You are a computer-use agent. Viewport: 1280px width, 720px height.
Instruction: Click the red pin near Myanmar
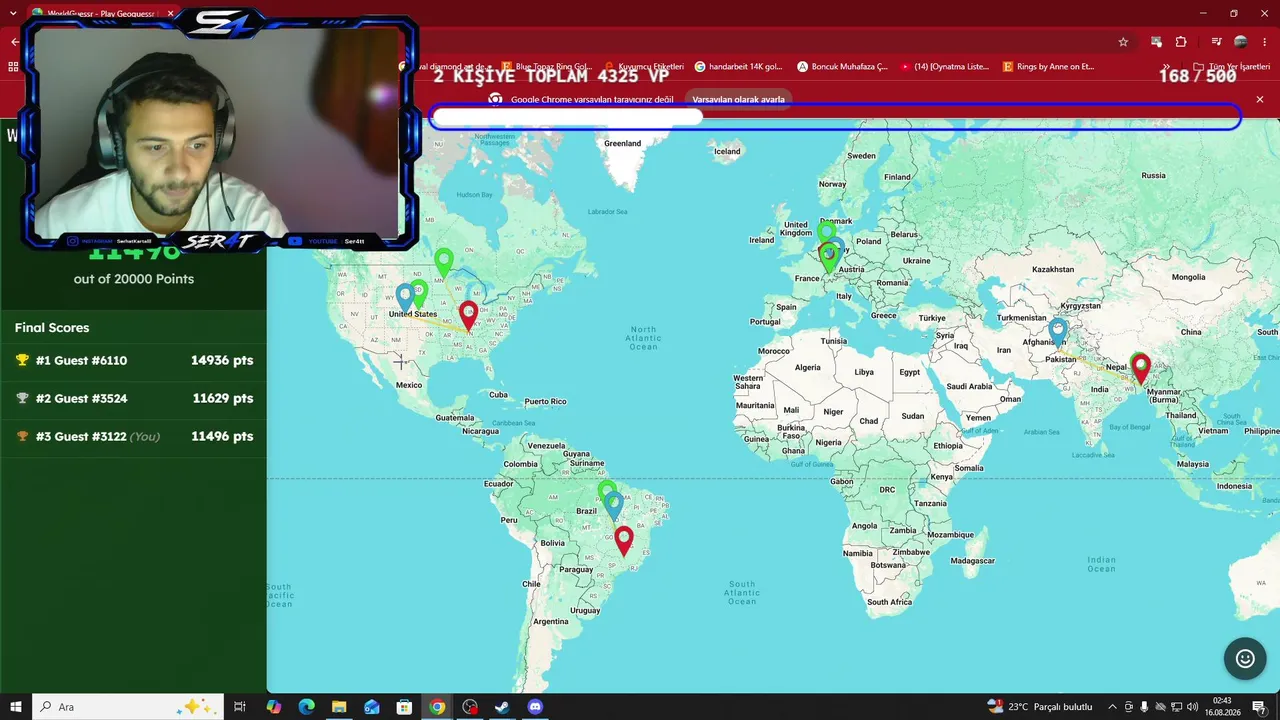tap(1140, 369)
